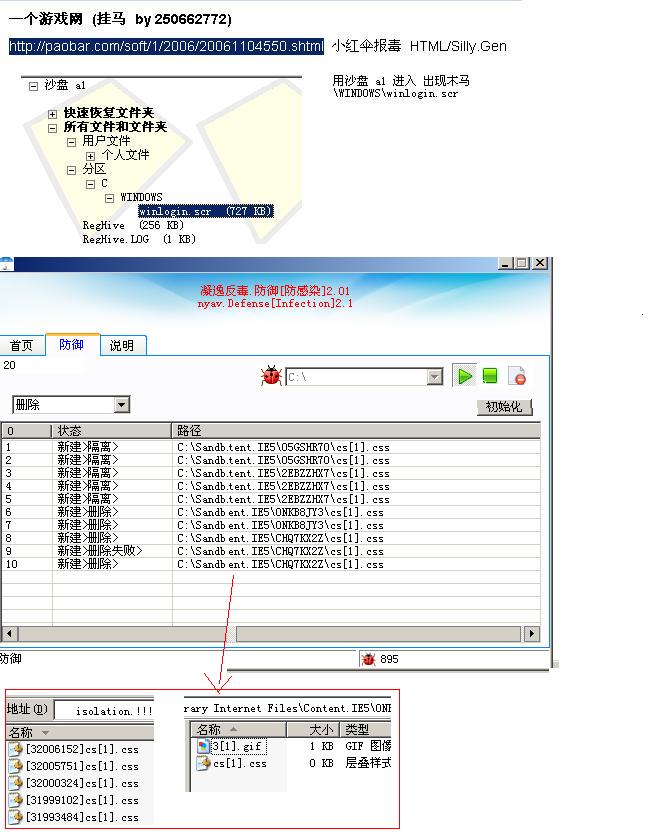This screenshot has height=836, width=654.
Task: Switch to the 说明 tab
Action: click(121, 346)
